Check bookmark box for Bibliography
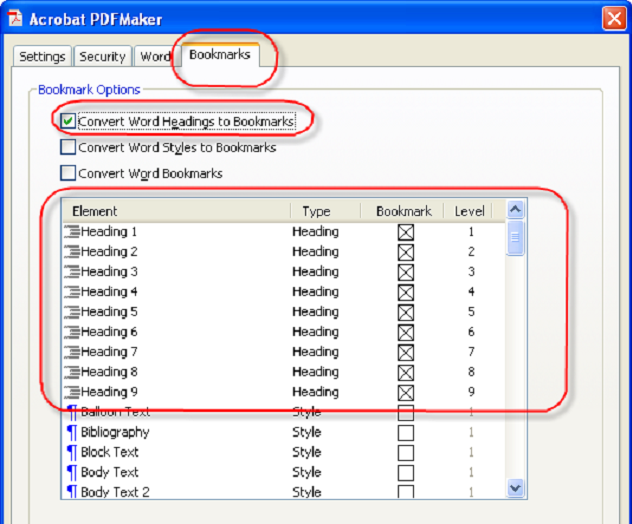The image size is (632, 524). pos(405,433)
